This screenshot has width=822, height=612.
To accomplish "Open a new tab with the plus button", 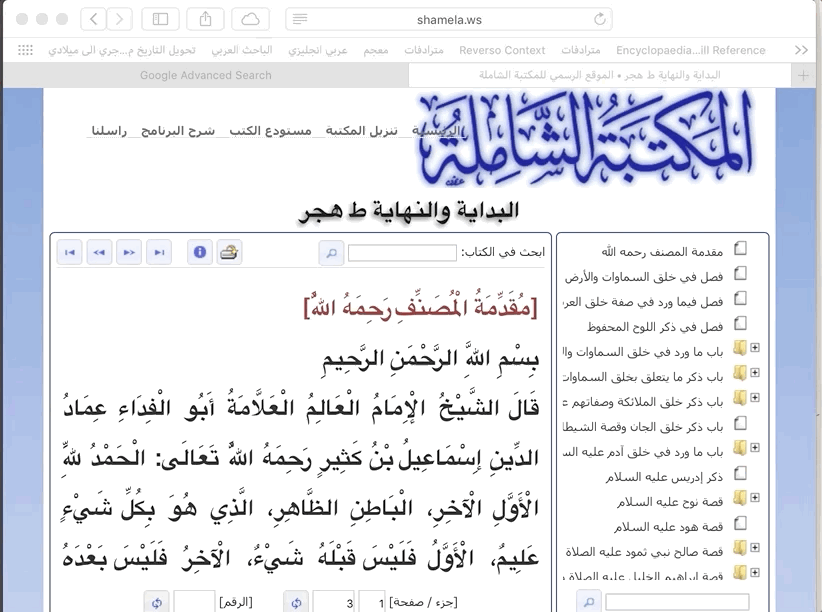I will coord(803,76).
